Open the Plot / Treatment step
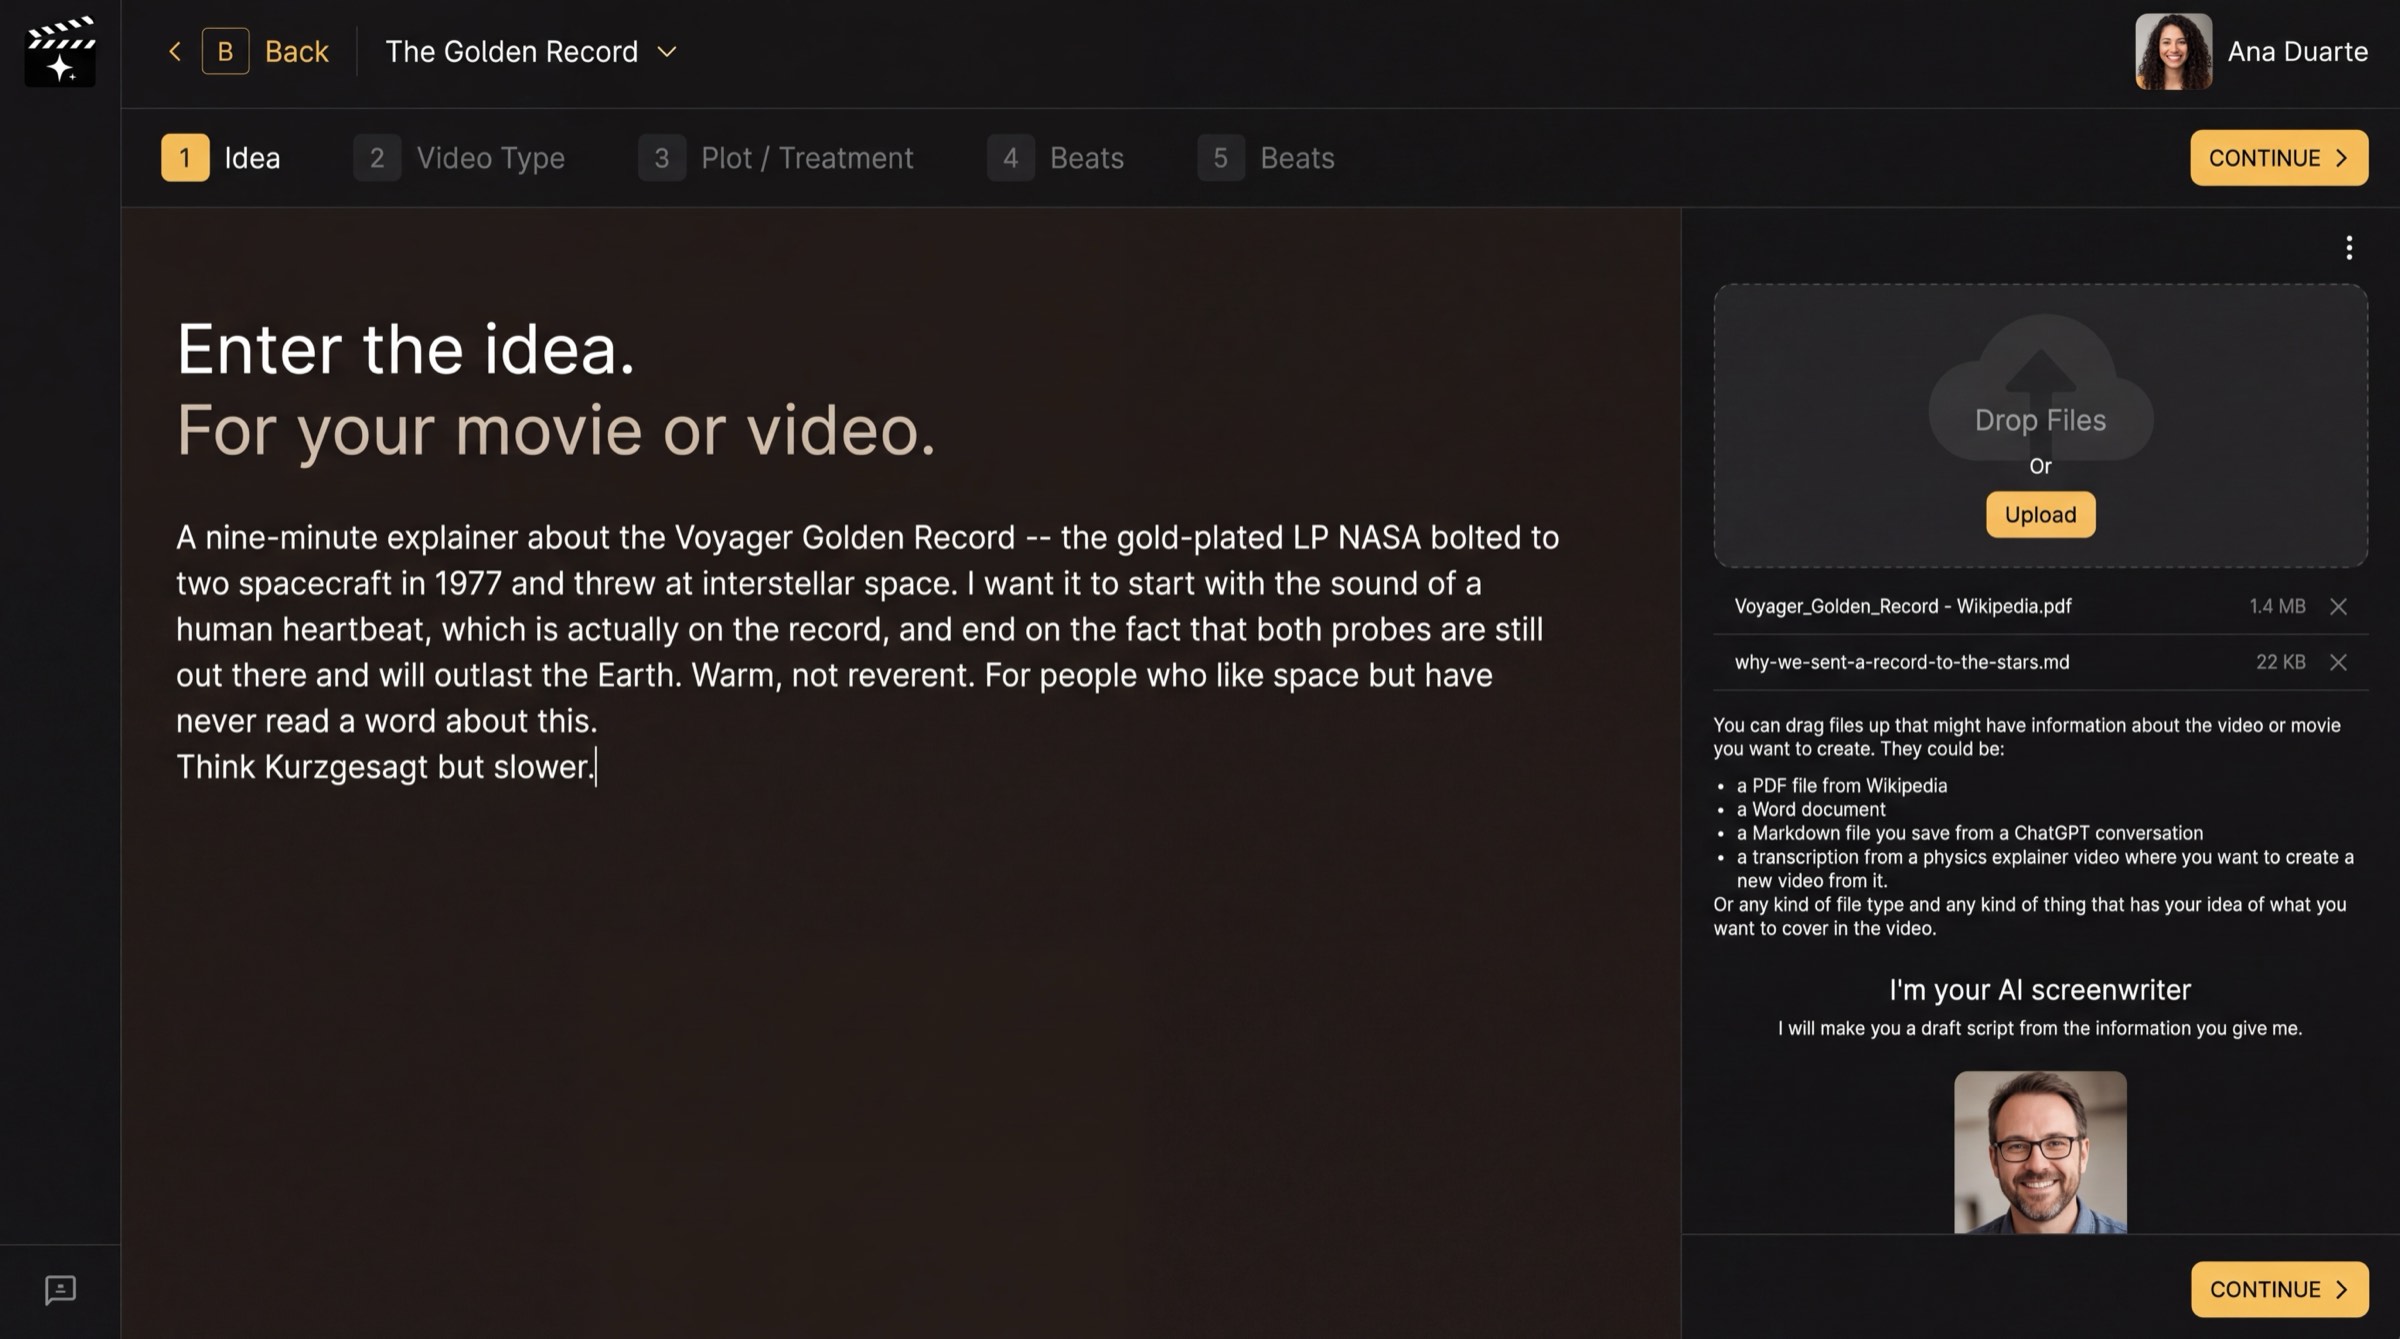Viewport: 2400px width, 1339px height. click(776, 158)
